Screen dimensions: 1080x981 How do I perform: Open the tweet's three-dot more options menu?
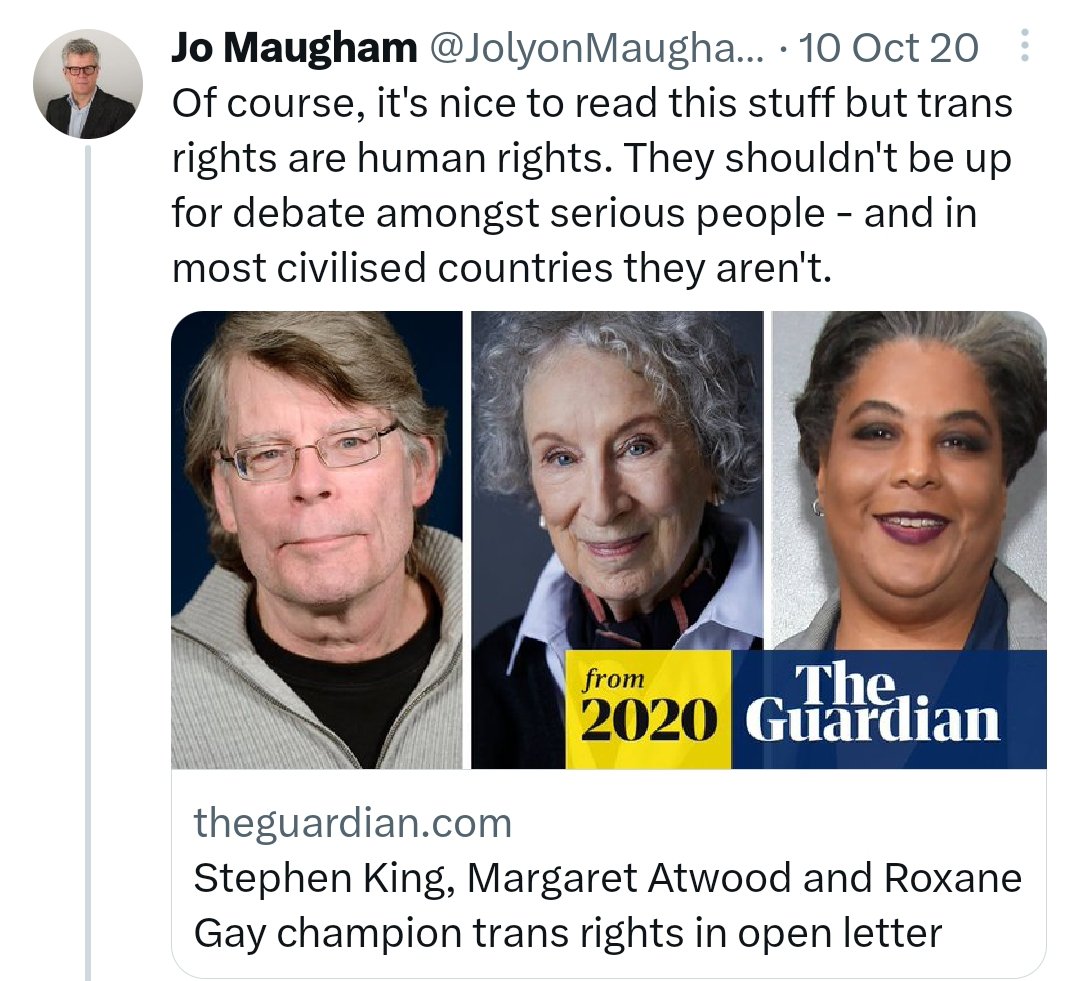(1024, 45)
